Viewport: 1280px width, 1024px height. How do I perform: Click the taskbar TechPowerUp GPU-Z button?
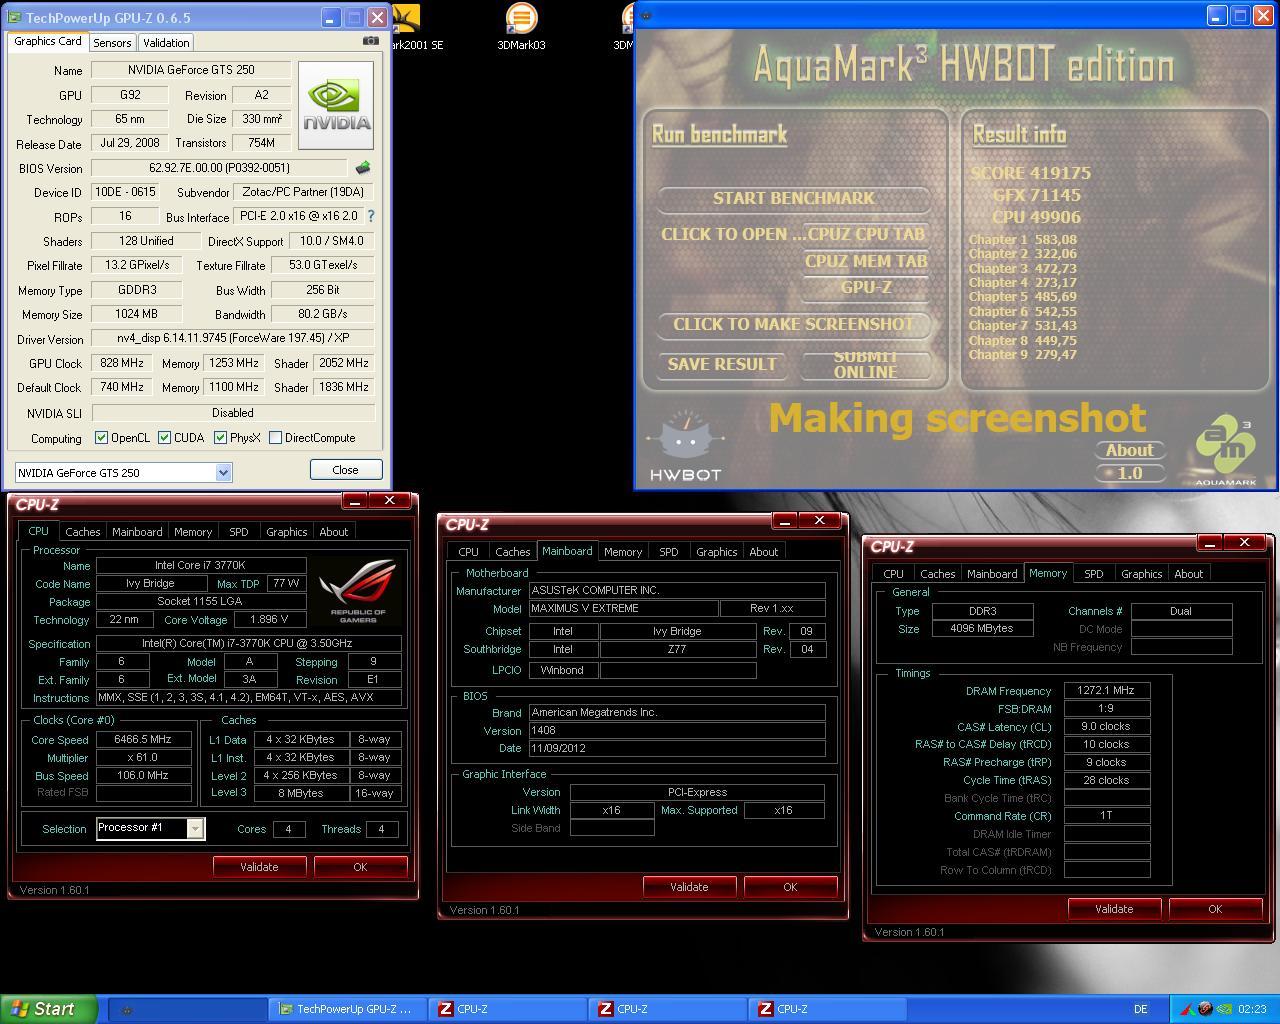tap(347, 1009)
